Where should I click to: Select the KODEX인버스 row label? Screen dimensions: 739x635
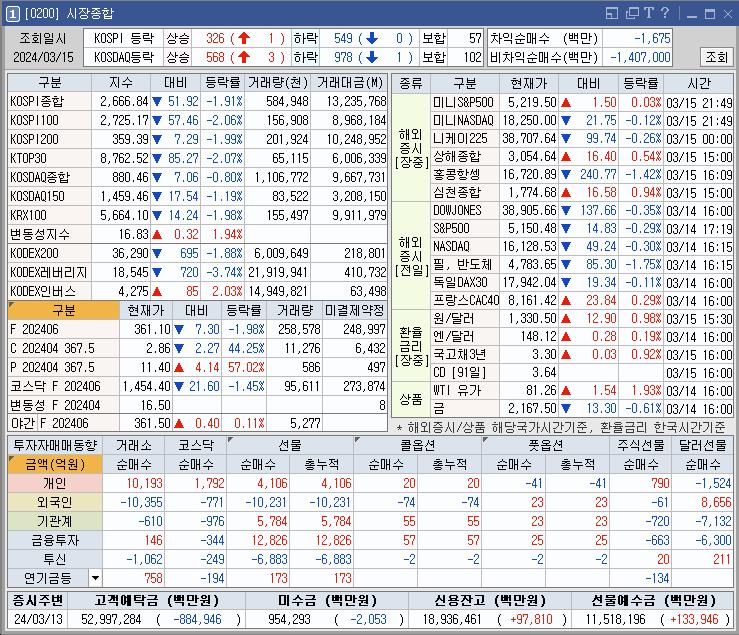(x=49, y=291)
